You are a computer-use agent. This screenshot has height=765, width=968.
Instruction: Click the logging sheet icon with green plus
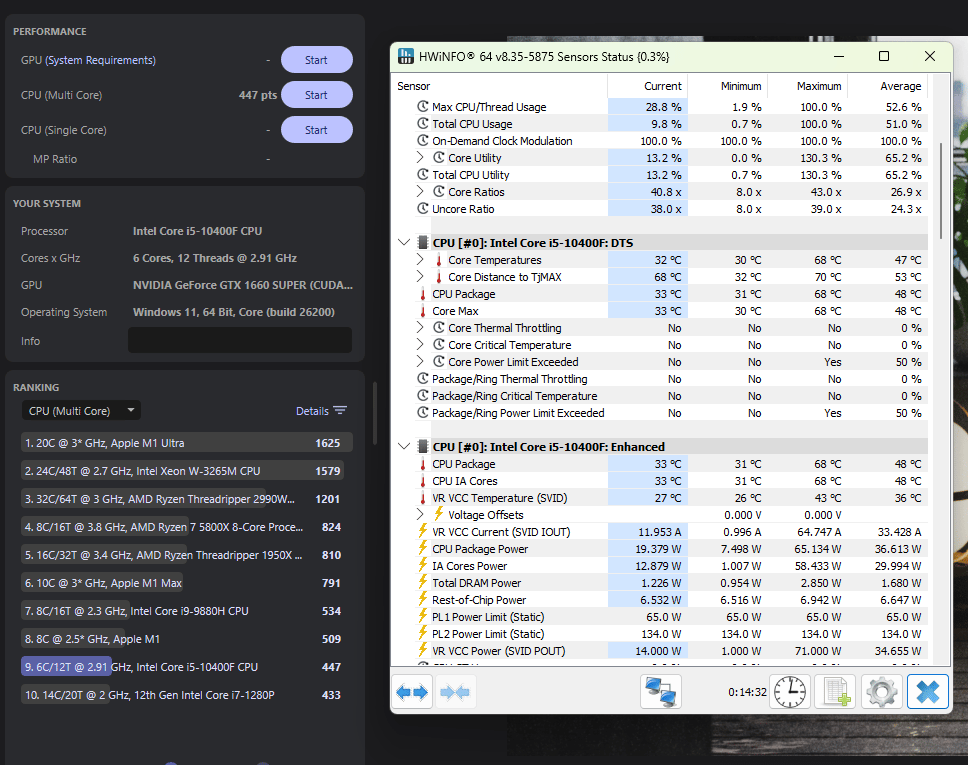[836, 692]
